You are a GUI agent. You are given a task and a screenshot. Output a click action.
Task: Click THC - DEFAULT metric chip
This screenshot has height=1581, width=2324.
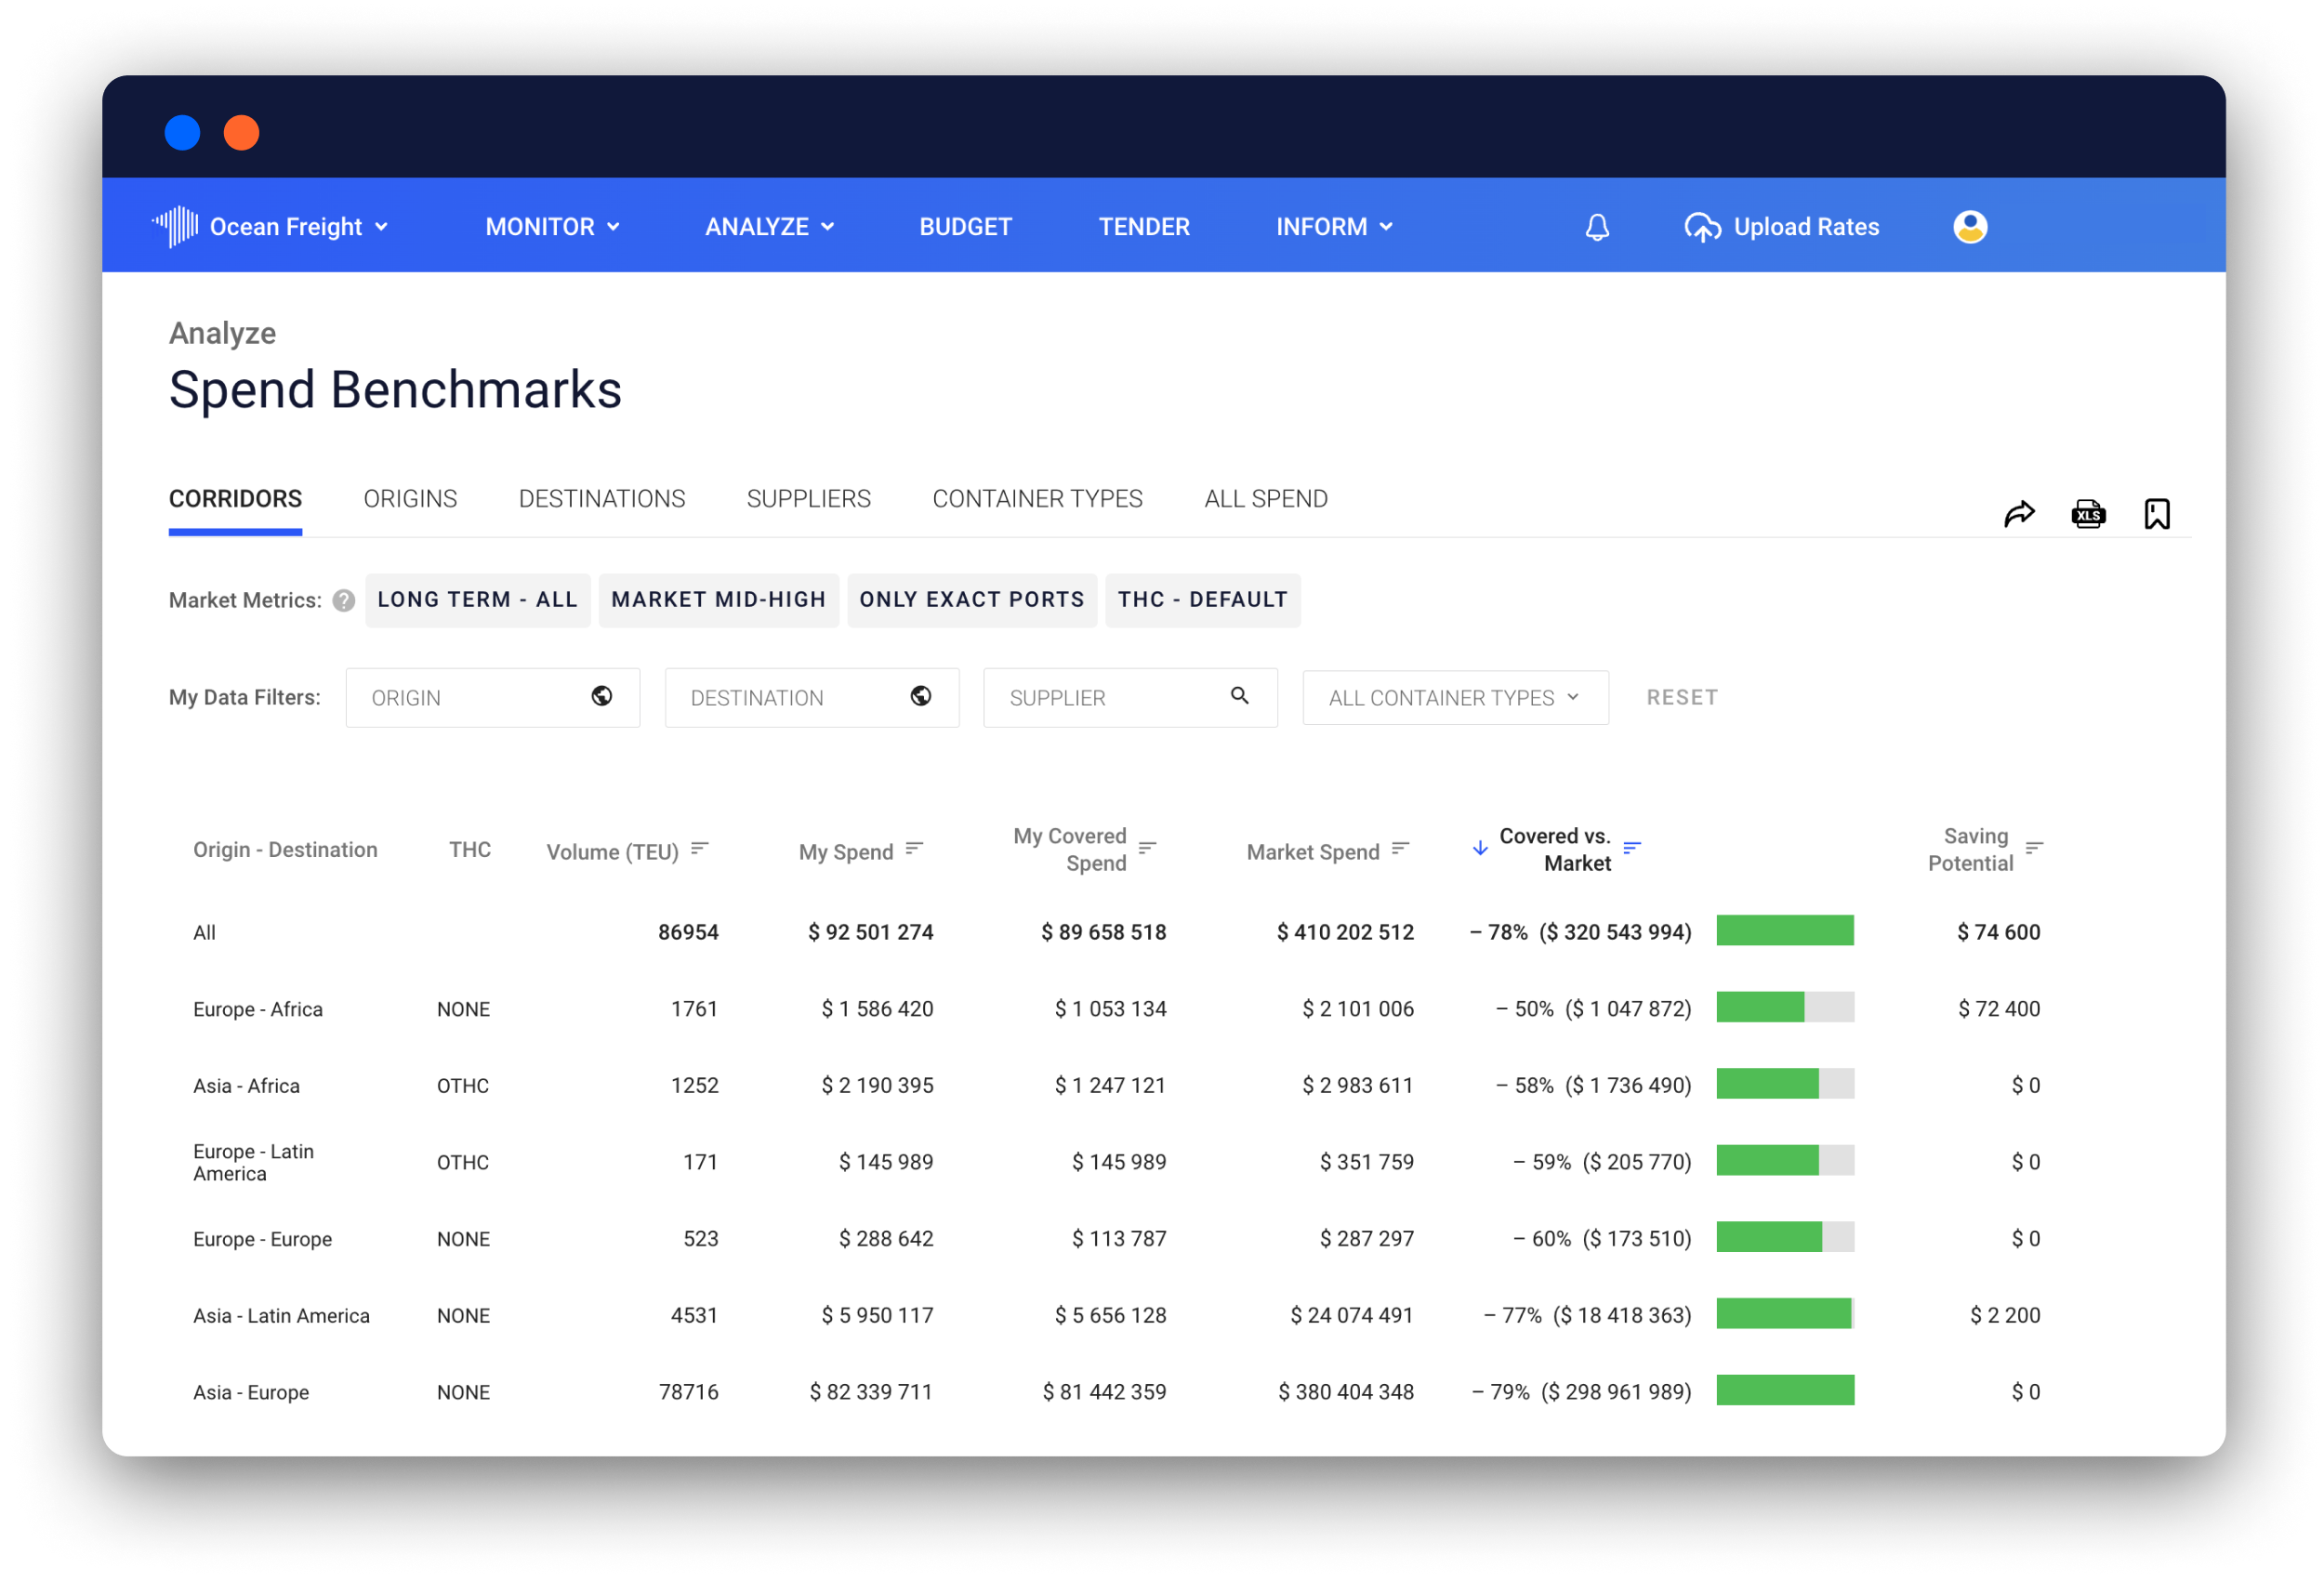1203,600
